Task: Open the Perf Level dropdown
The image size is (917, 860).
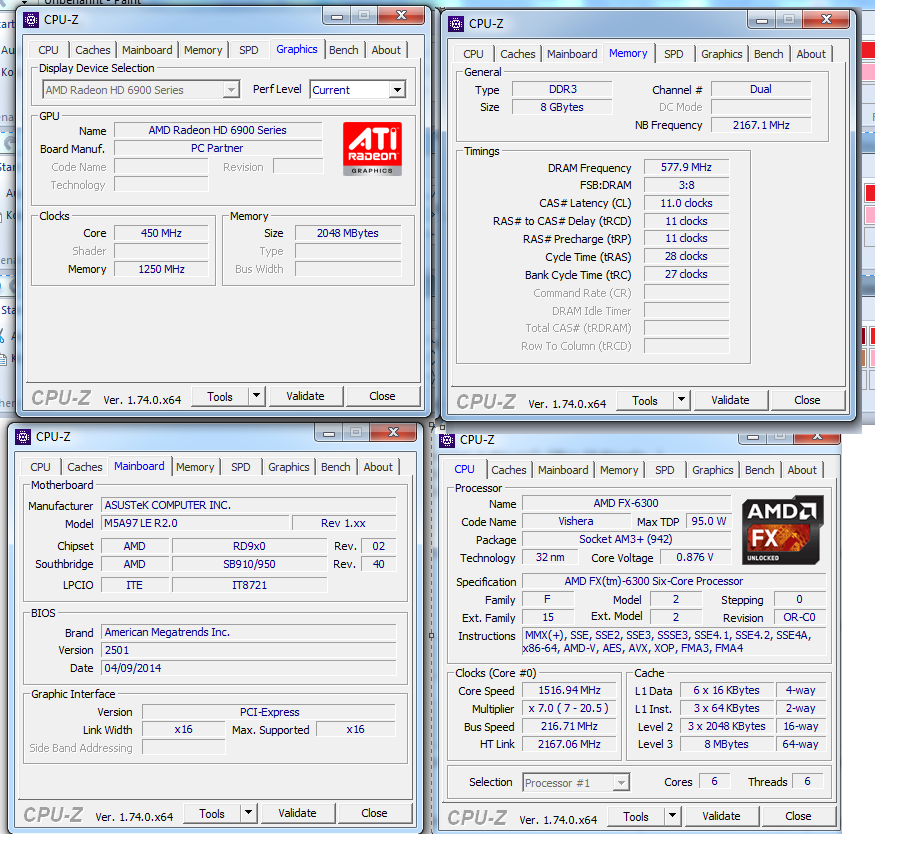Action: (397, 90)
